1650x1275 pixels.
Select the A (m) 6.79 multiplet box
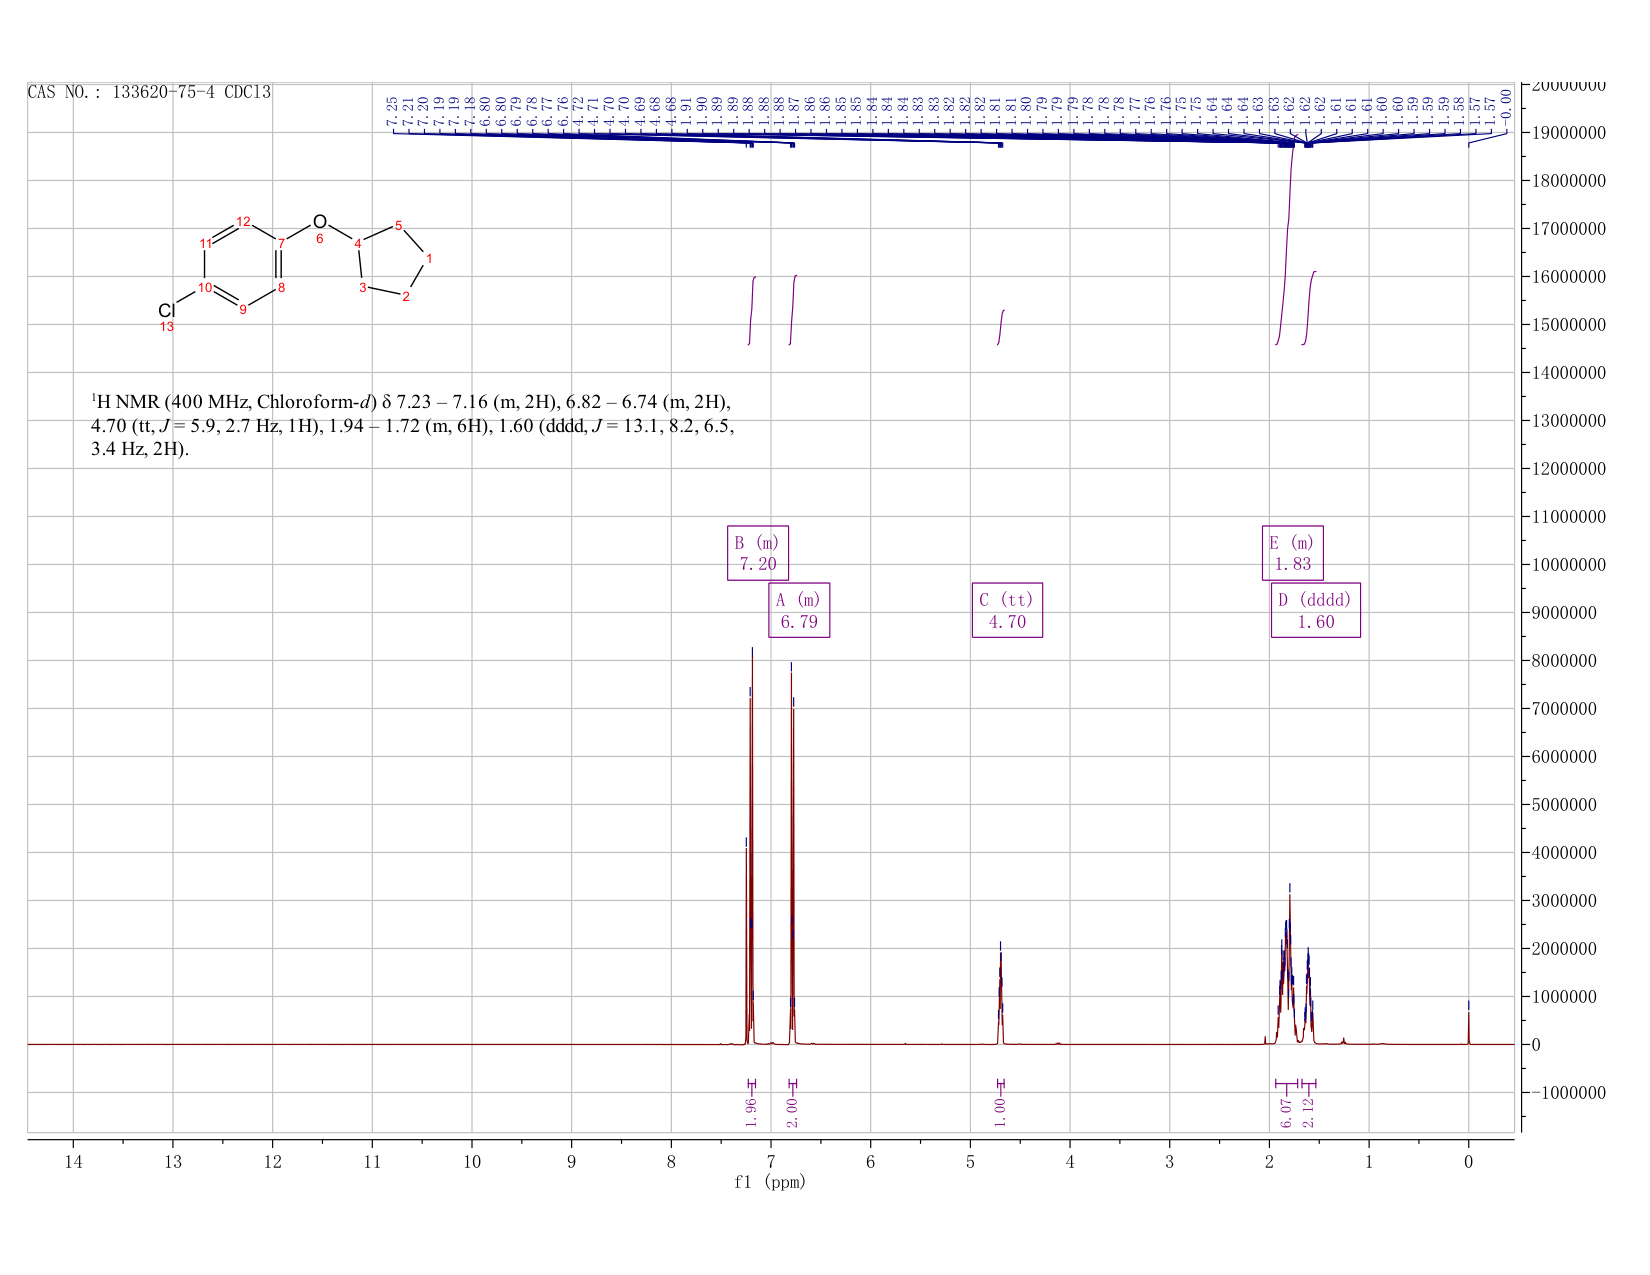click(x=799, y=610)
